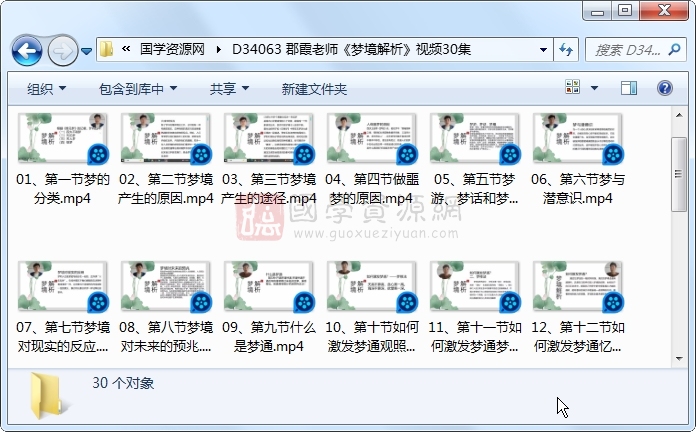Click player badge icon on file 12 thumbnail
Image resolution: width=696 pixels, height=432 pixels.
coord(613,303)
